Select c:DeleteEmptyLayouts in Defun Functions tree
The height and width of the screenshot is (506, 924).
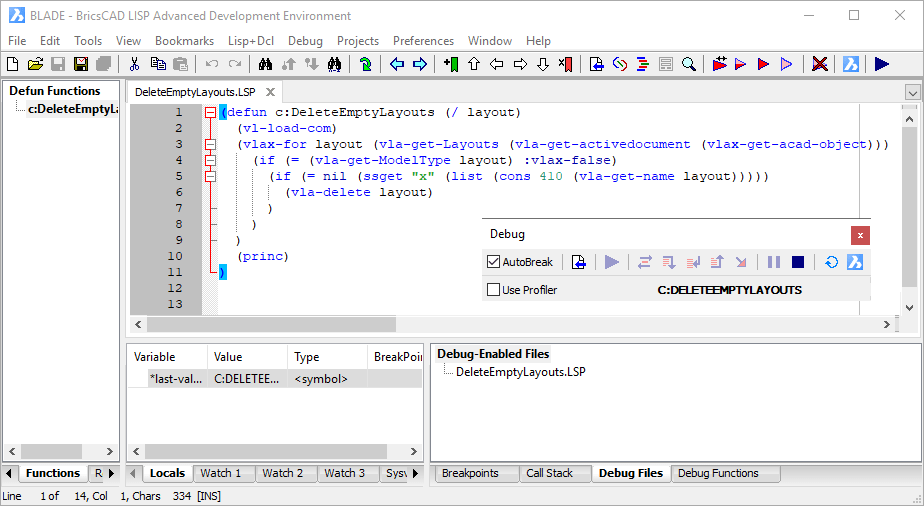tap(73, 109)
